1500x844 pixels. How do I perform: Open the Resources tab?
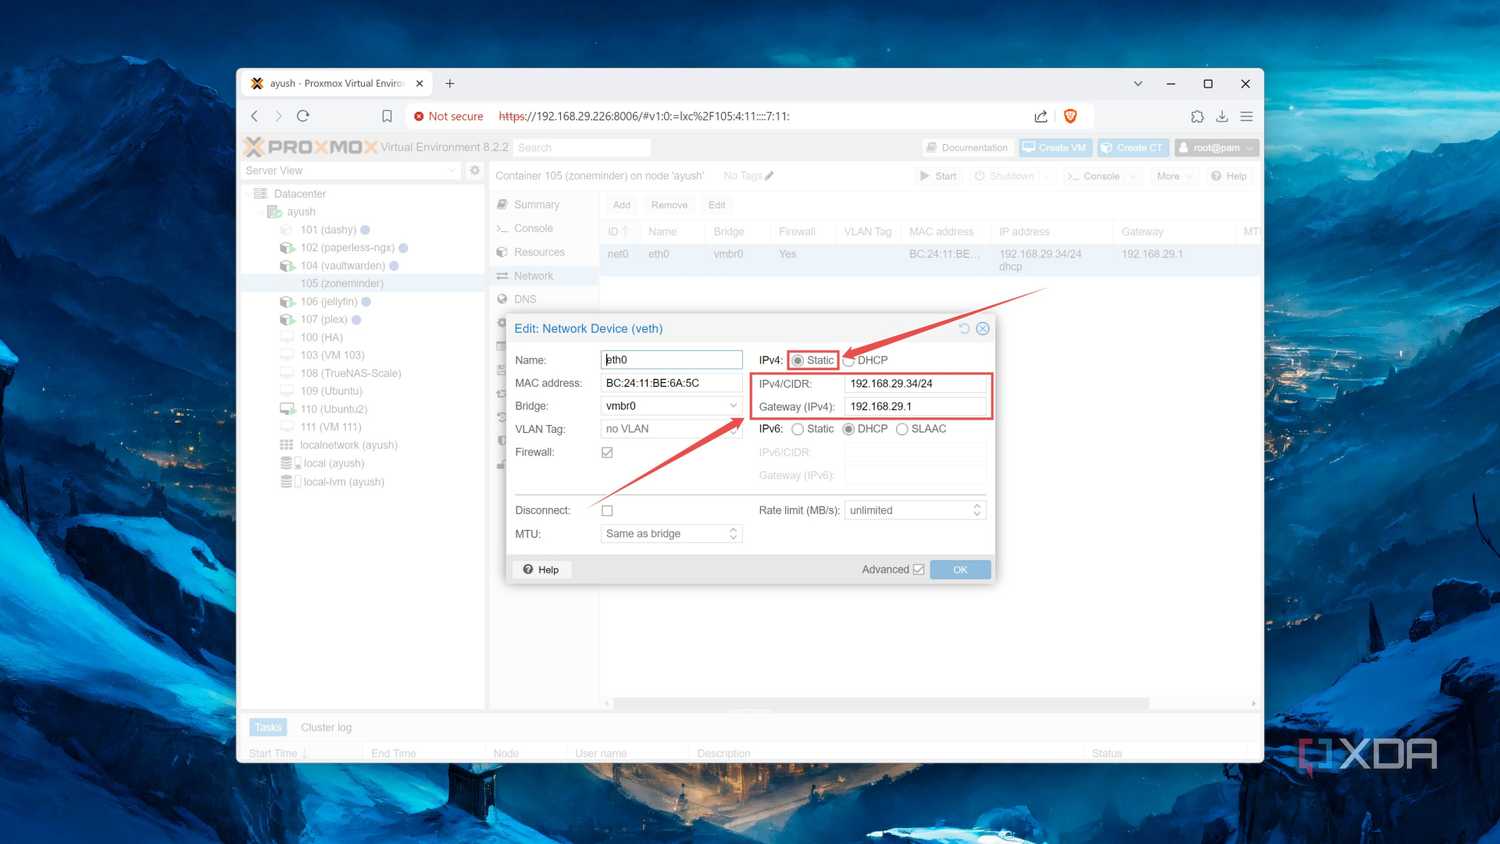click(539, 252)
